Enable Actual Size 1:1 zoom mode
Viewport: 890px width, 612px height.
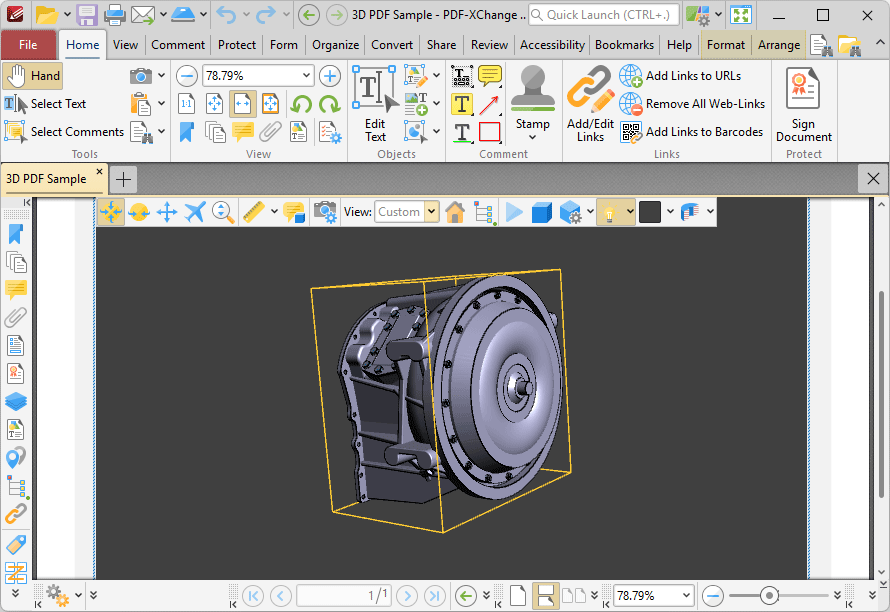coord(186,104)
